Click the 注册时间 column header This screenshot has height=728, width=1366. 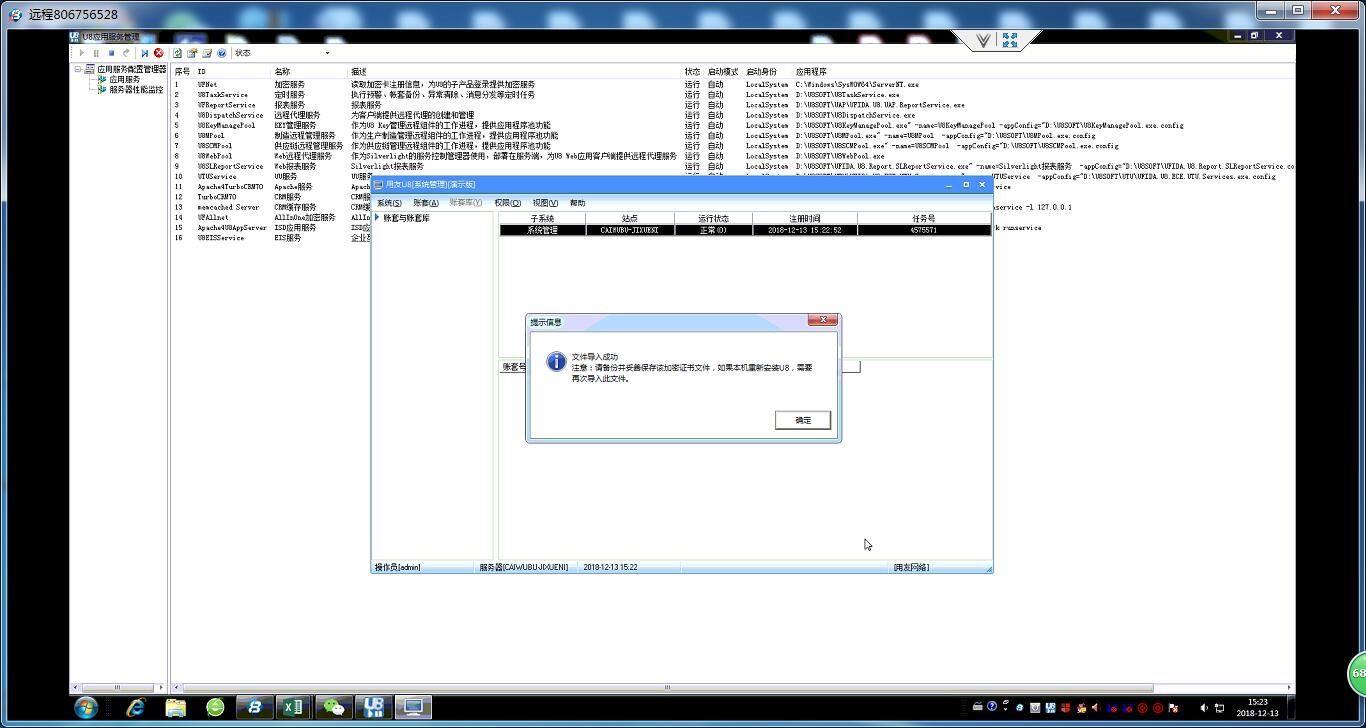pyautogui.click(x=804, y=218)
